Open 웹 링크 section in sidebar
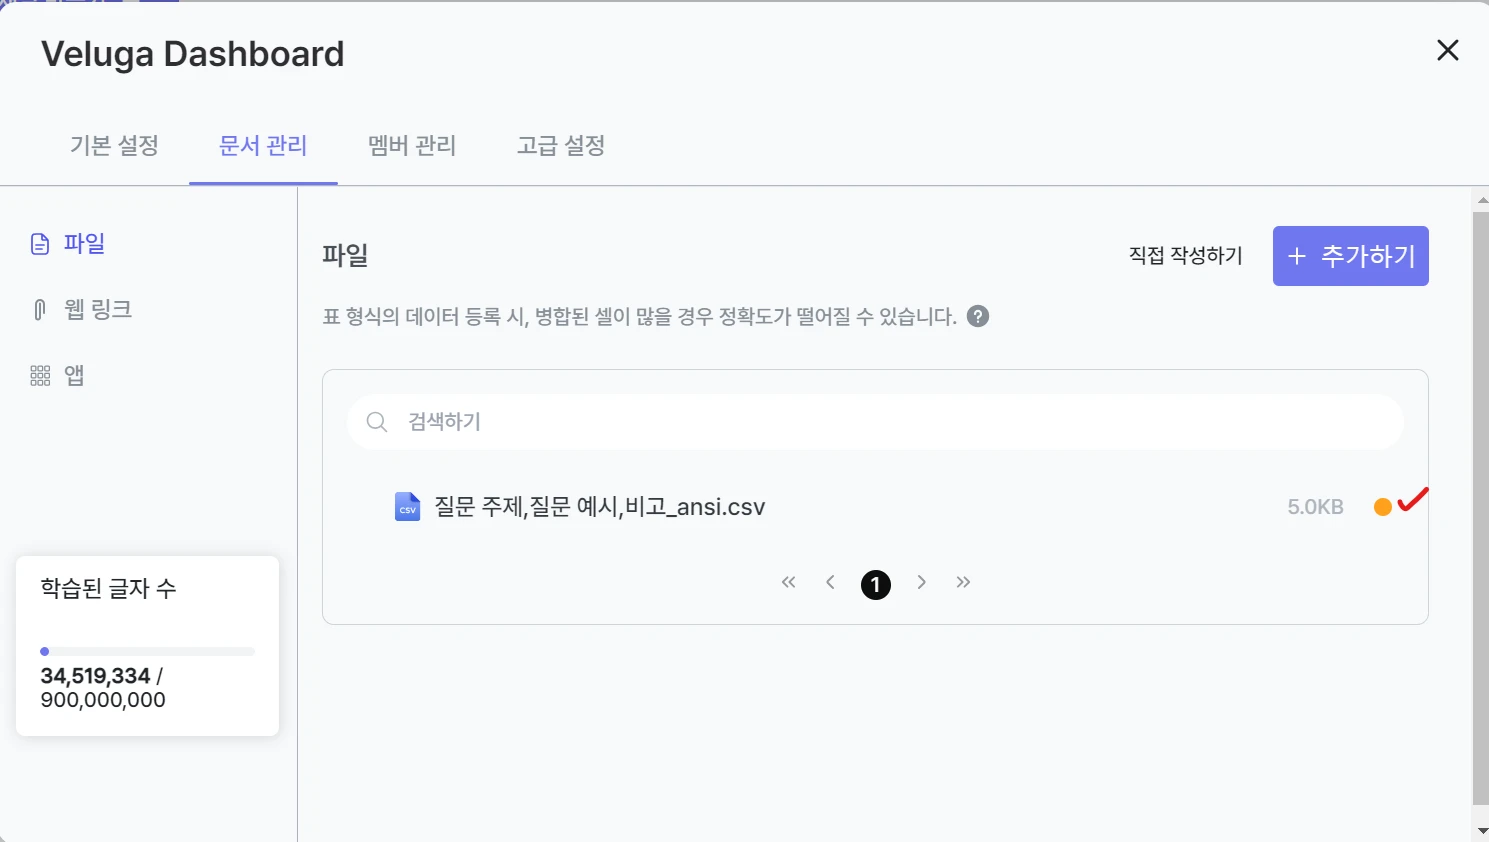1489x842 pixels. tap(81, 309)
